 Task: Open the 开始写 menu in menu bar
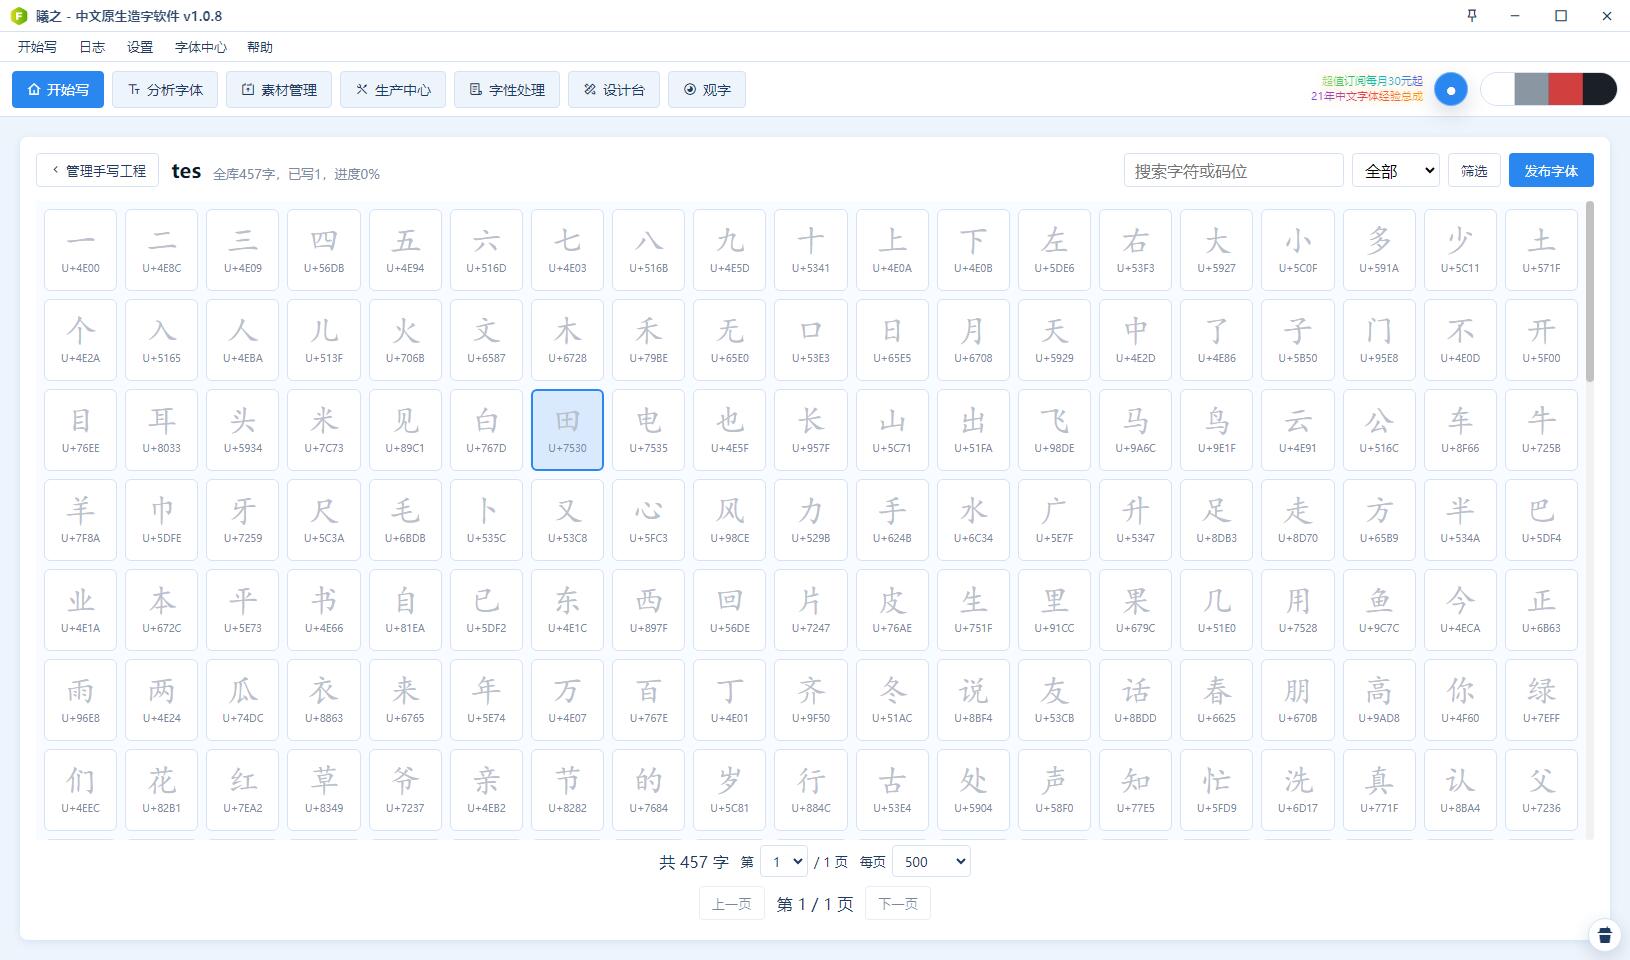pos(37,47)
